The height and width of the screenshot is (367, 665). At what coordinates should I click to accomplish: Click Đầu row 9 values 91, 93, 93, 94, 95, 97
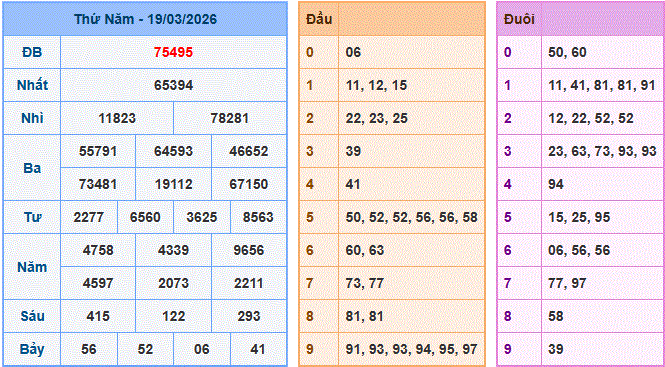(x=412, y=349)
